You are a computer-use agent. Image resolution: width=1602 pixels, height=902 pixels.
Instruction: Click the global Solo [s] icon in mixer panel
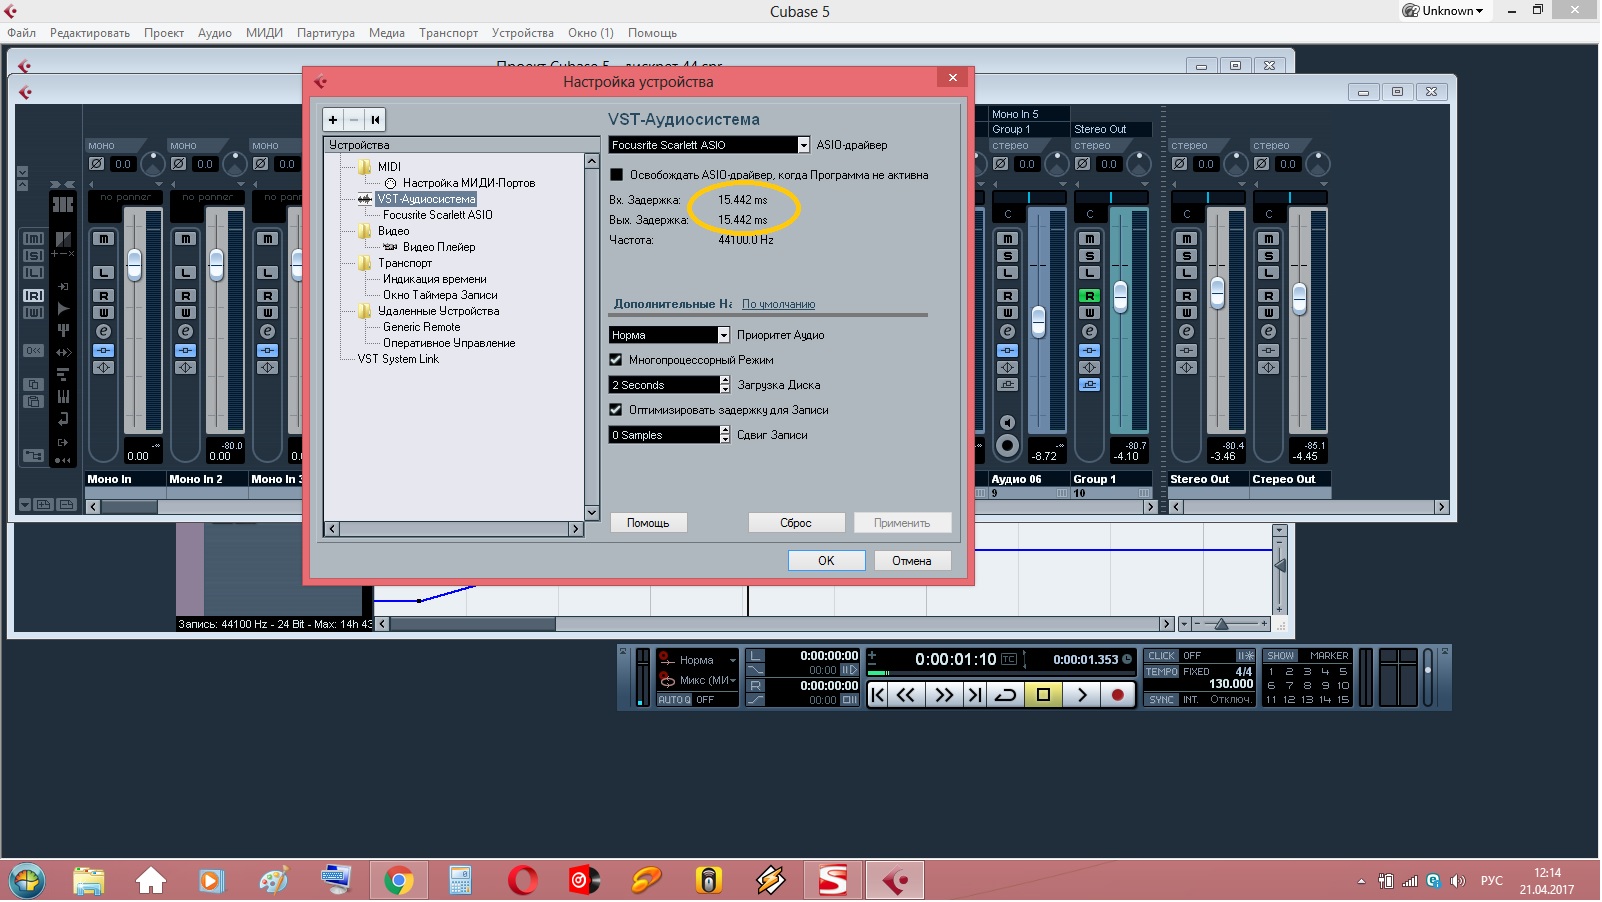click(x=33, y=255)
